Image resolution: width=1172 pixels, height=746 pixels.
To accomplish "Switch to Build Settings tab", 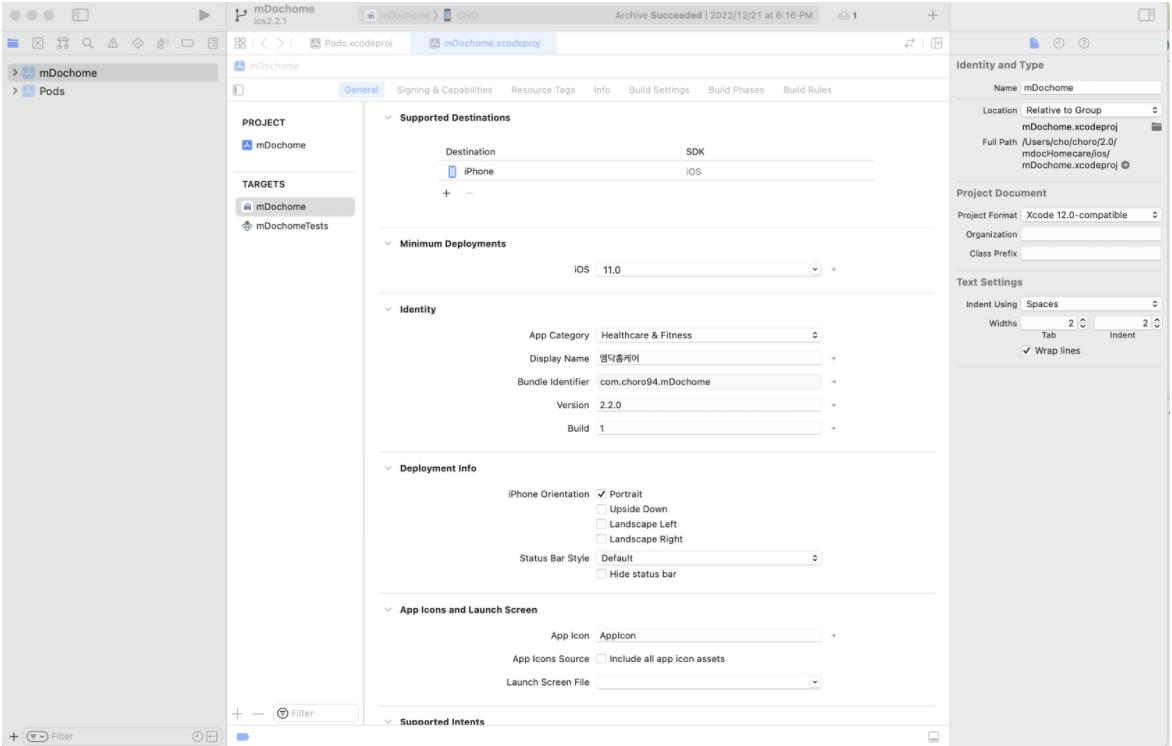I will 659,90.
